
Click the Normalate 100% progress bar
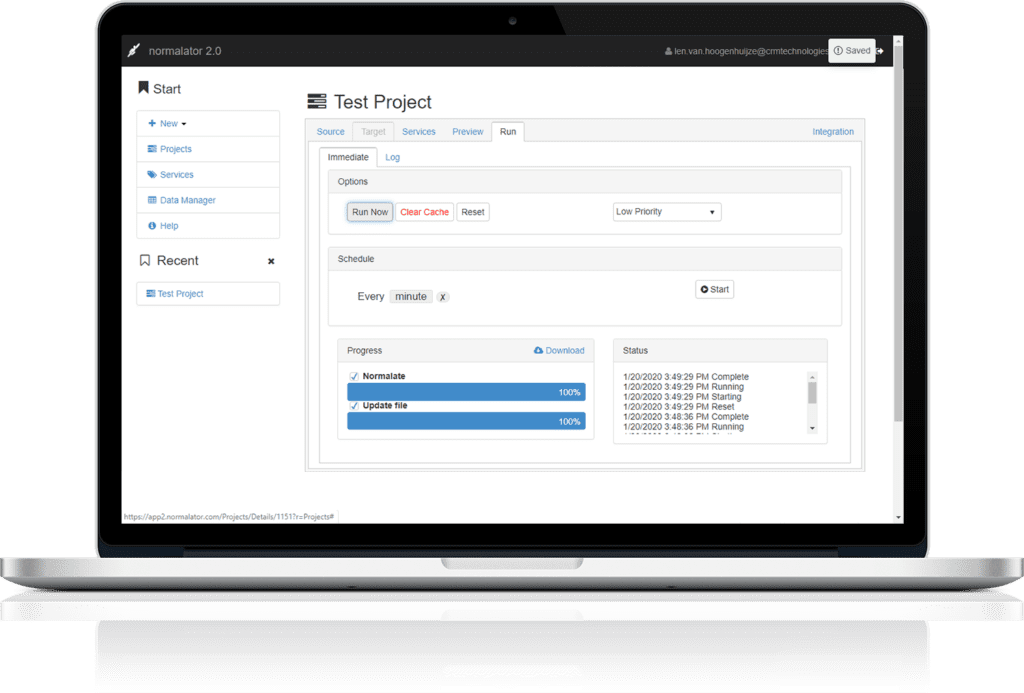point(465,391)
